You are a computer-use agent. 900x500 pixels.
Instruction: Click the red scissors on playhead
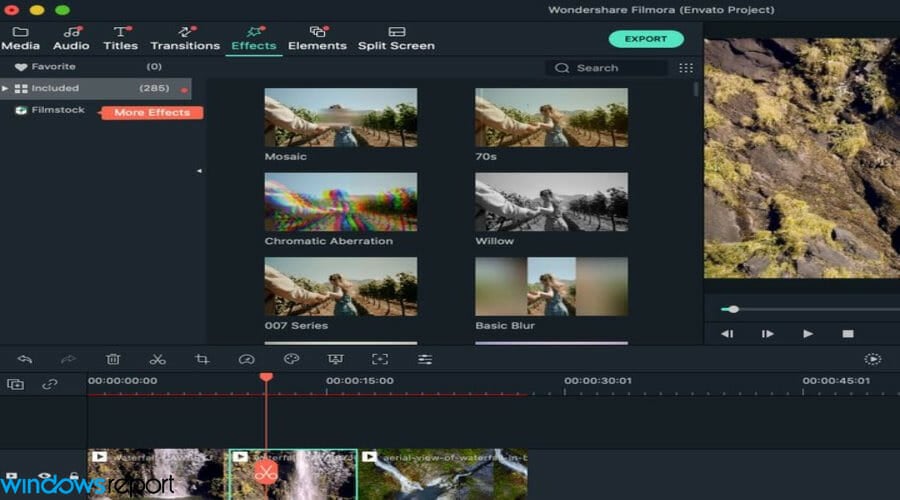tap(265, 473)
